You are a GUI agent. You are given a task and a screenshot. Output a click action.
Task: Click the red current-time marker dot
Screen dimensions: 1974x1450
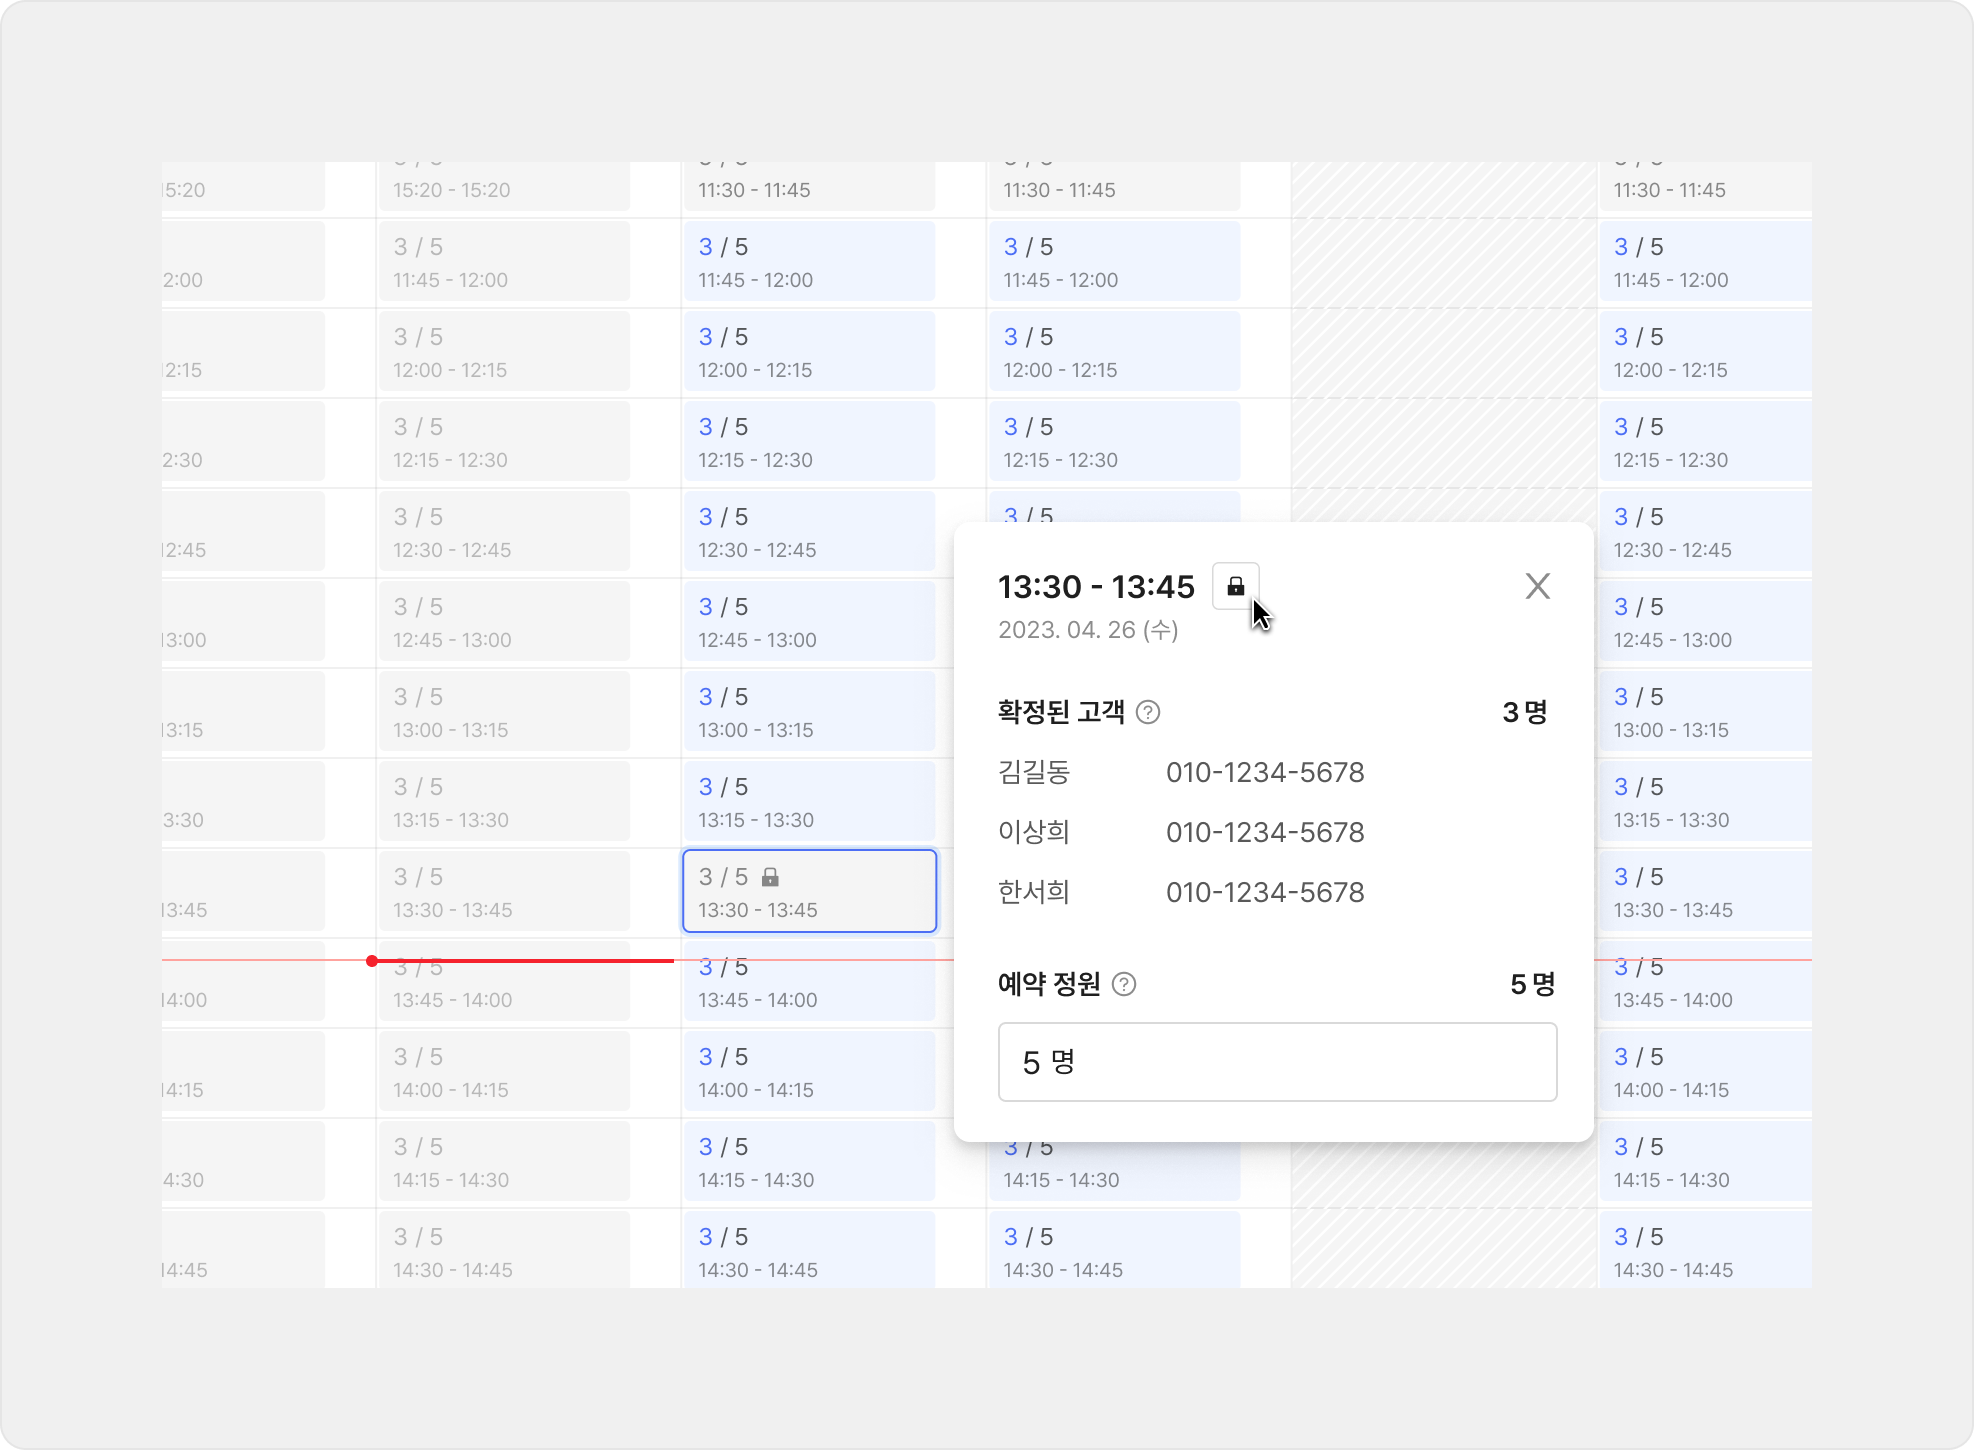coord(372,961)
